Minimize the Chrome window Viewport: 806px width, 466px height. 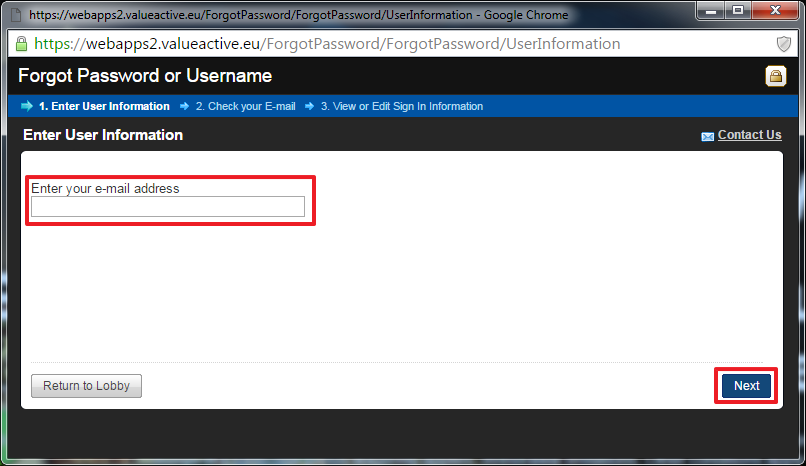click(x=711, y=10)
